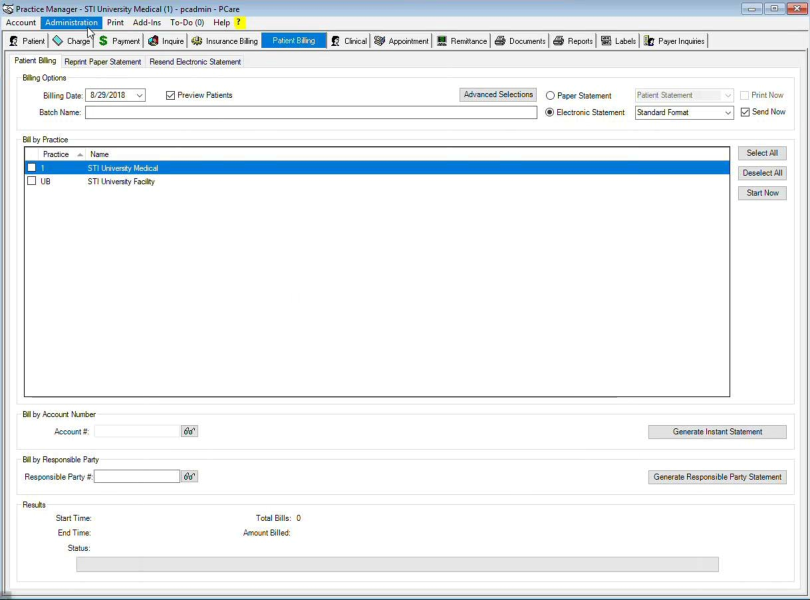The height and width of the screenshot is (600, 810).
Task: Open the Standard Format dropdown
Action: [727, 113]
